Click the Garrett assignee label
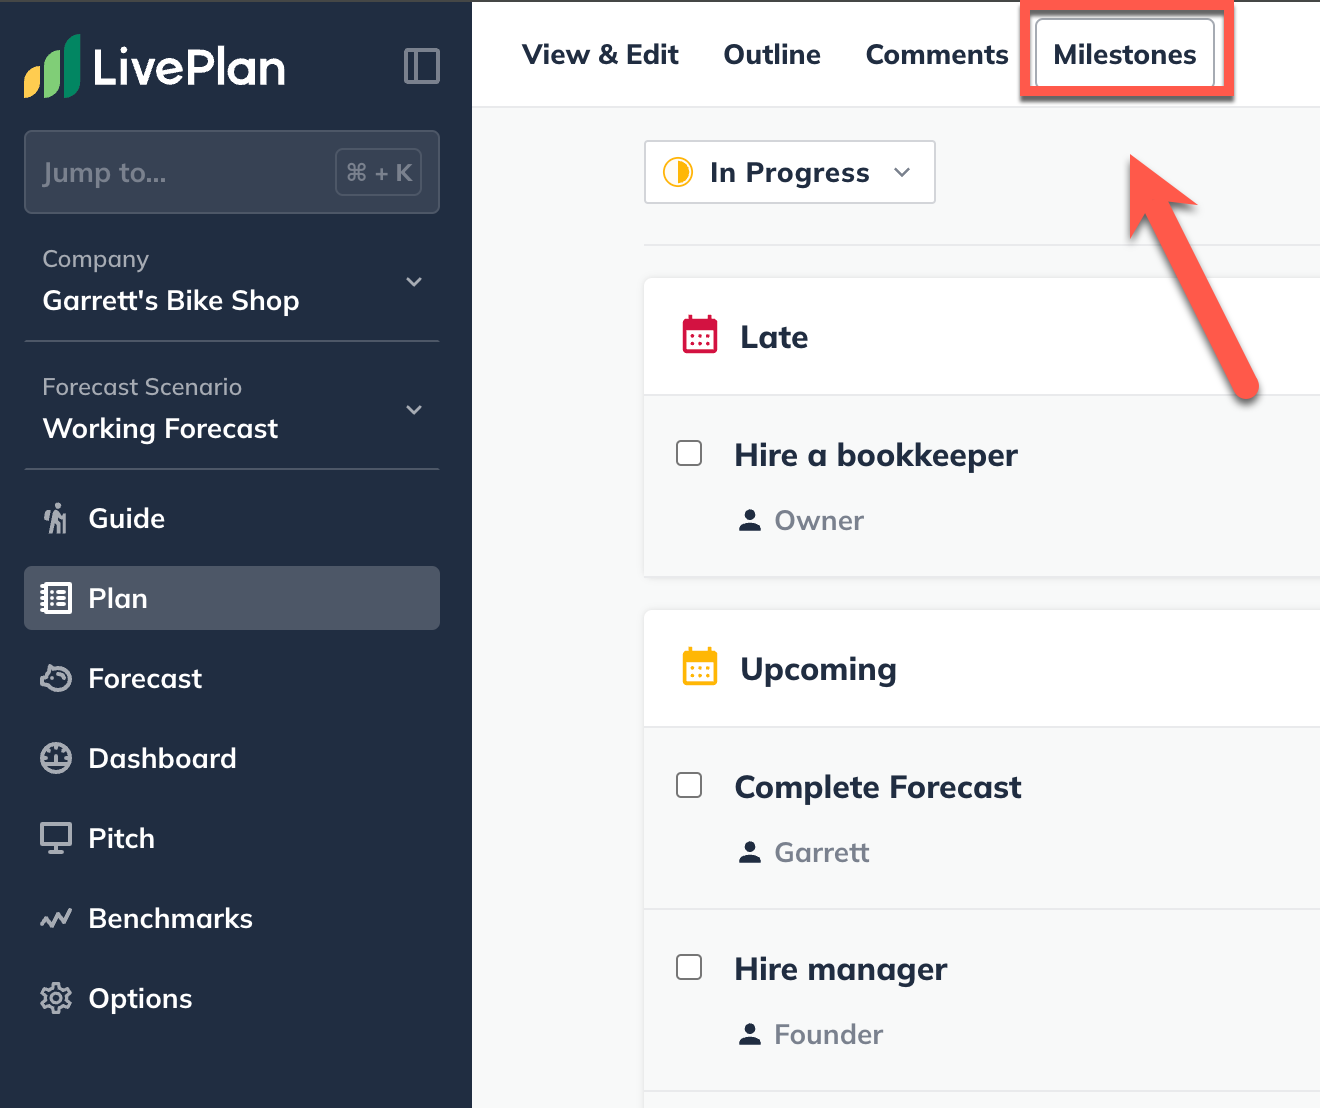Viewport: 1320px width, 1108px height. [822, 852]
